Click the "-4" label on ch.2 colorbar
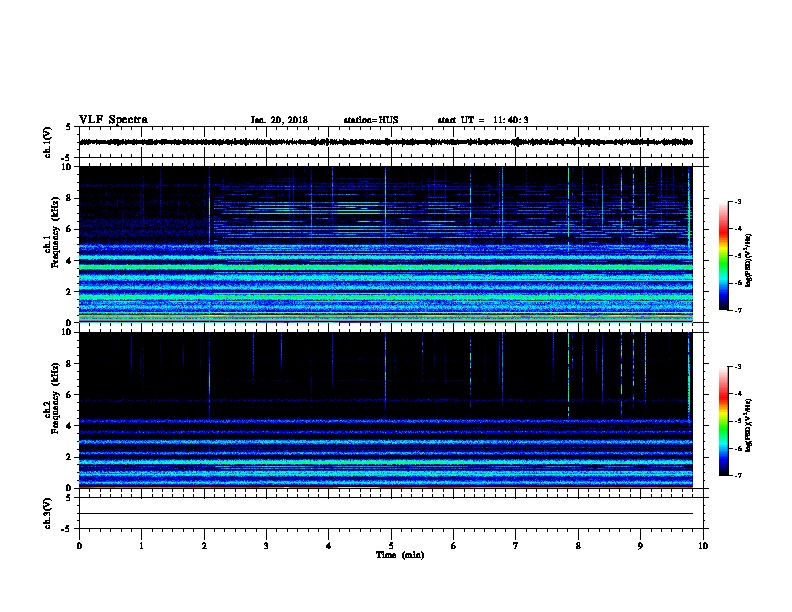This screenshot has height=612, width=792. point(737,394)
